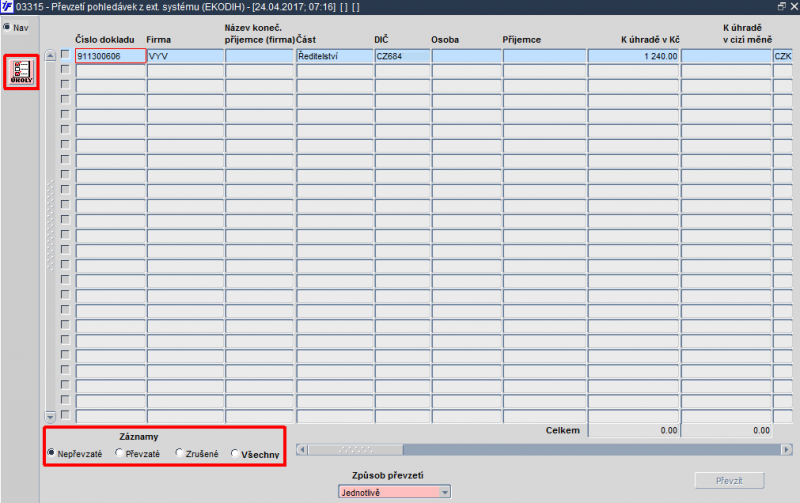Screen dimensions: 800x503
Task: Select Zrušené records filter
Action: [179, 453]
